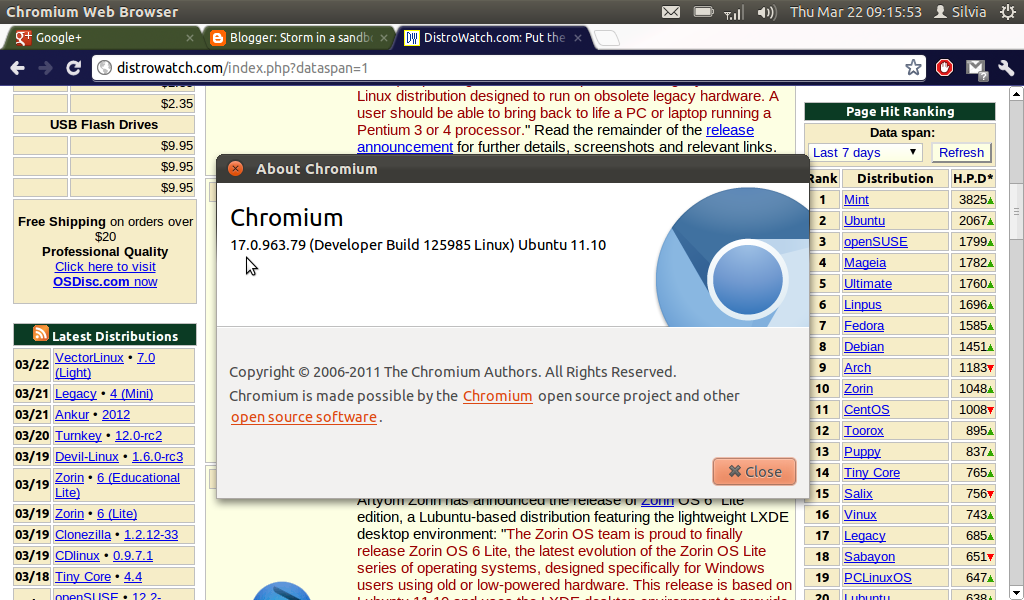Viewport: 1024px width, 600px height.
Task: Click the Zorin link in the article text
Action: pyautogui.click(x=657, y=501)
